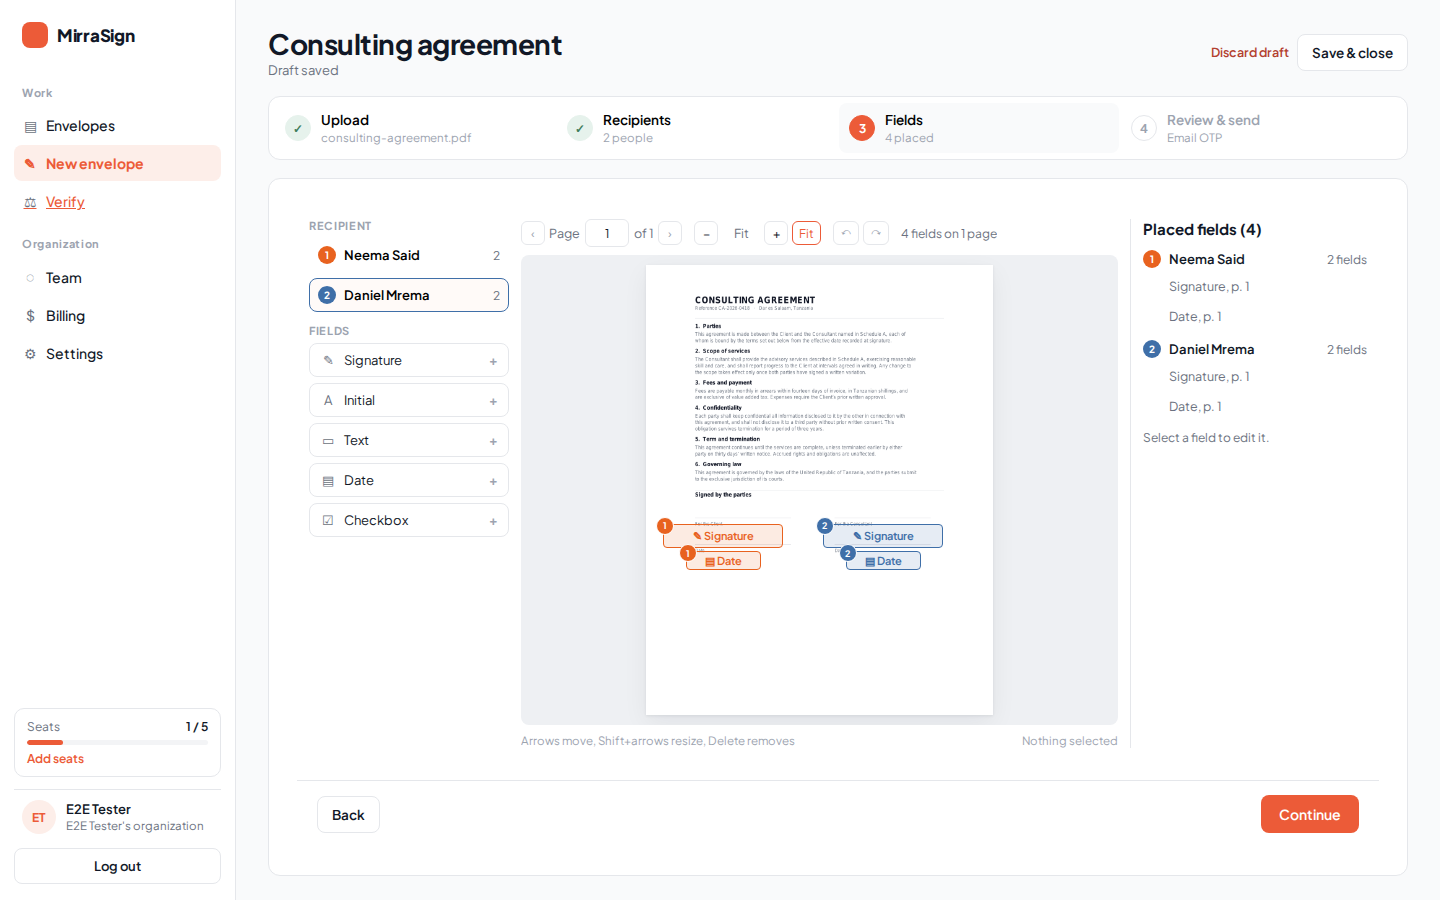
Task: Open the Team page
Action: pos(117,278)
